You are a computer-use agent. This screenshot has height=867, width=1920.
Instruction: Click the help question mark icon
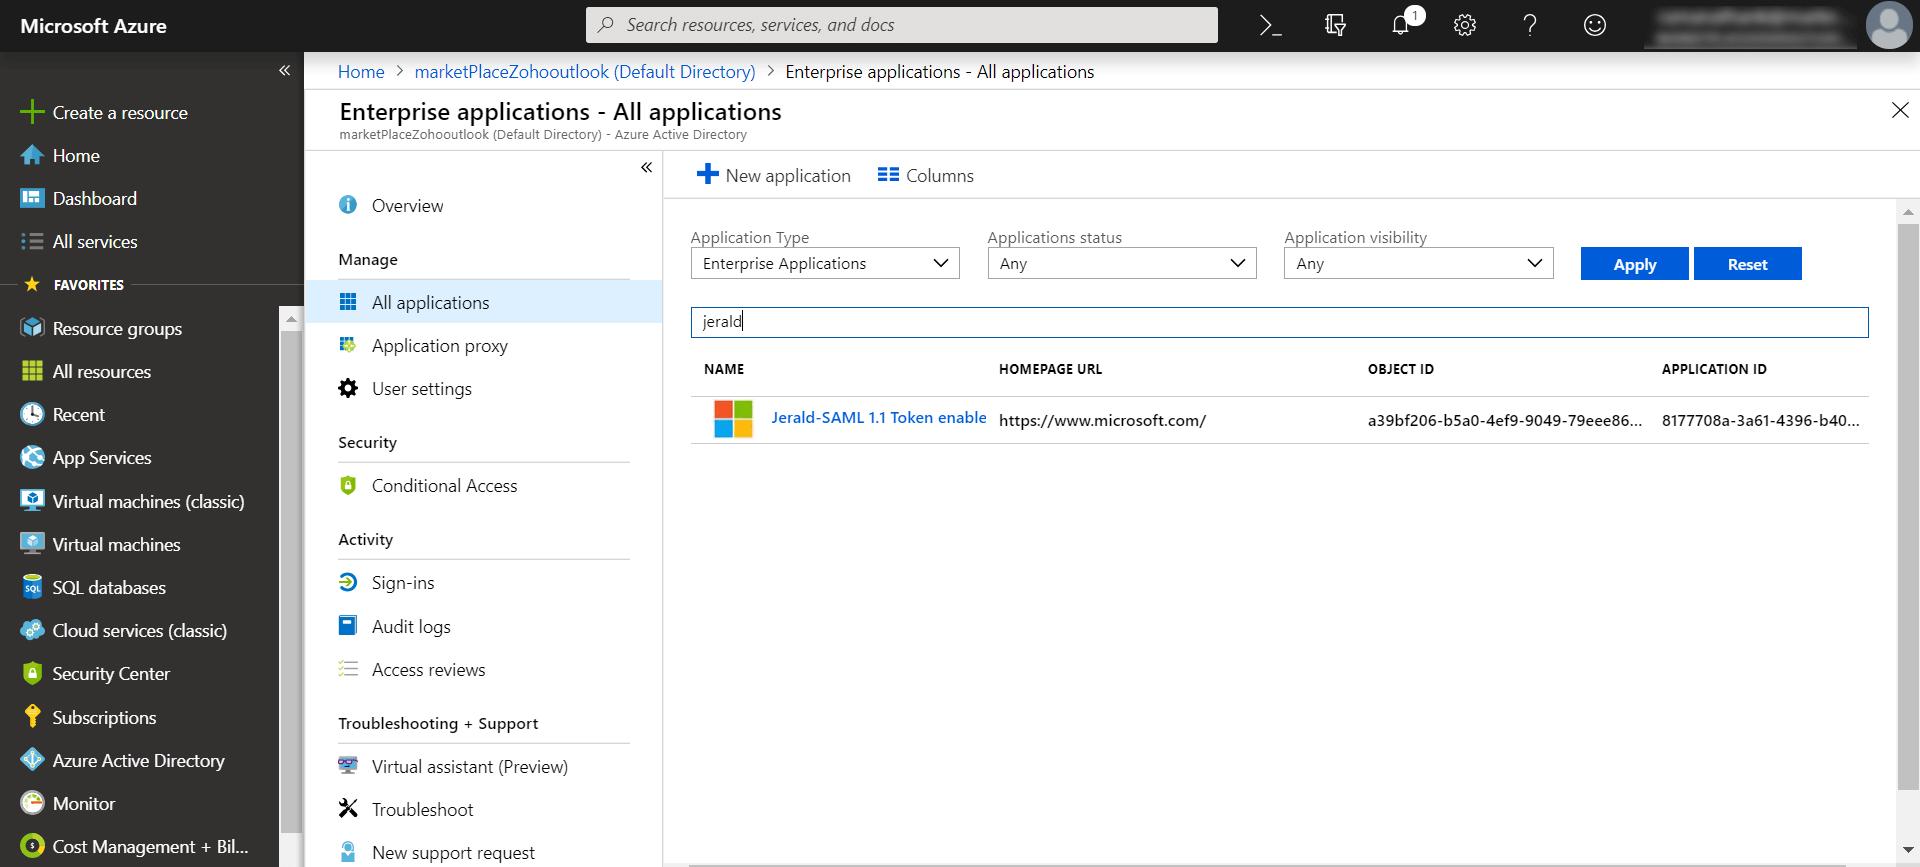(1530, 26)
